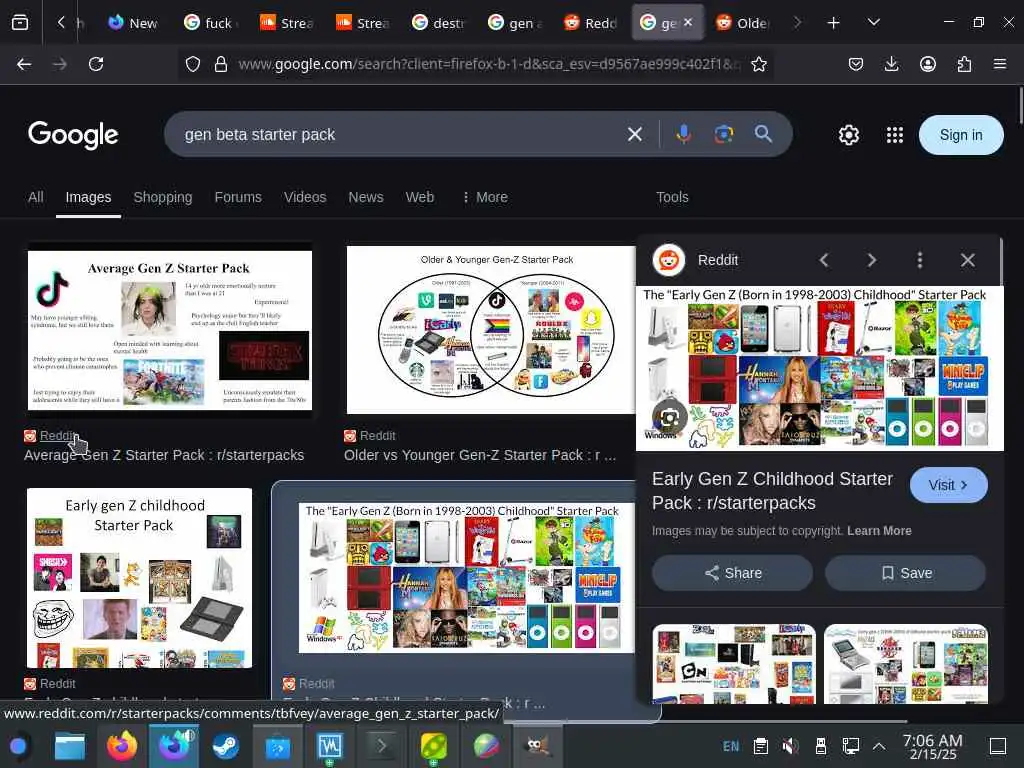Show the next image in the preview panel
The height and width of the screenshot is (768, 1024).
click(x=872, y=261)
